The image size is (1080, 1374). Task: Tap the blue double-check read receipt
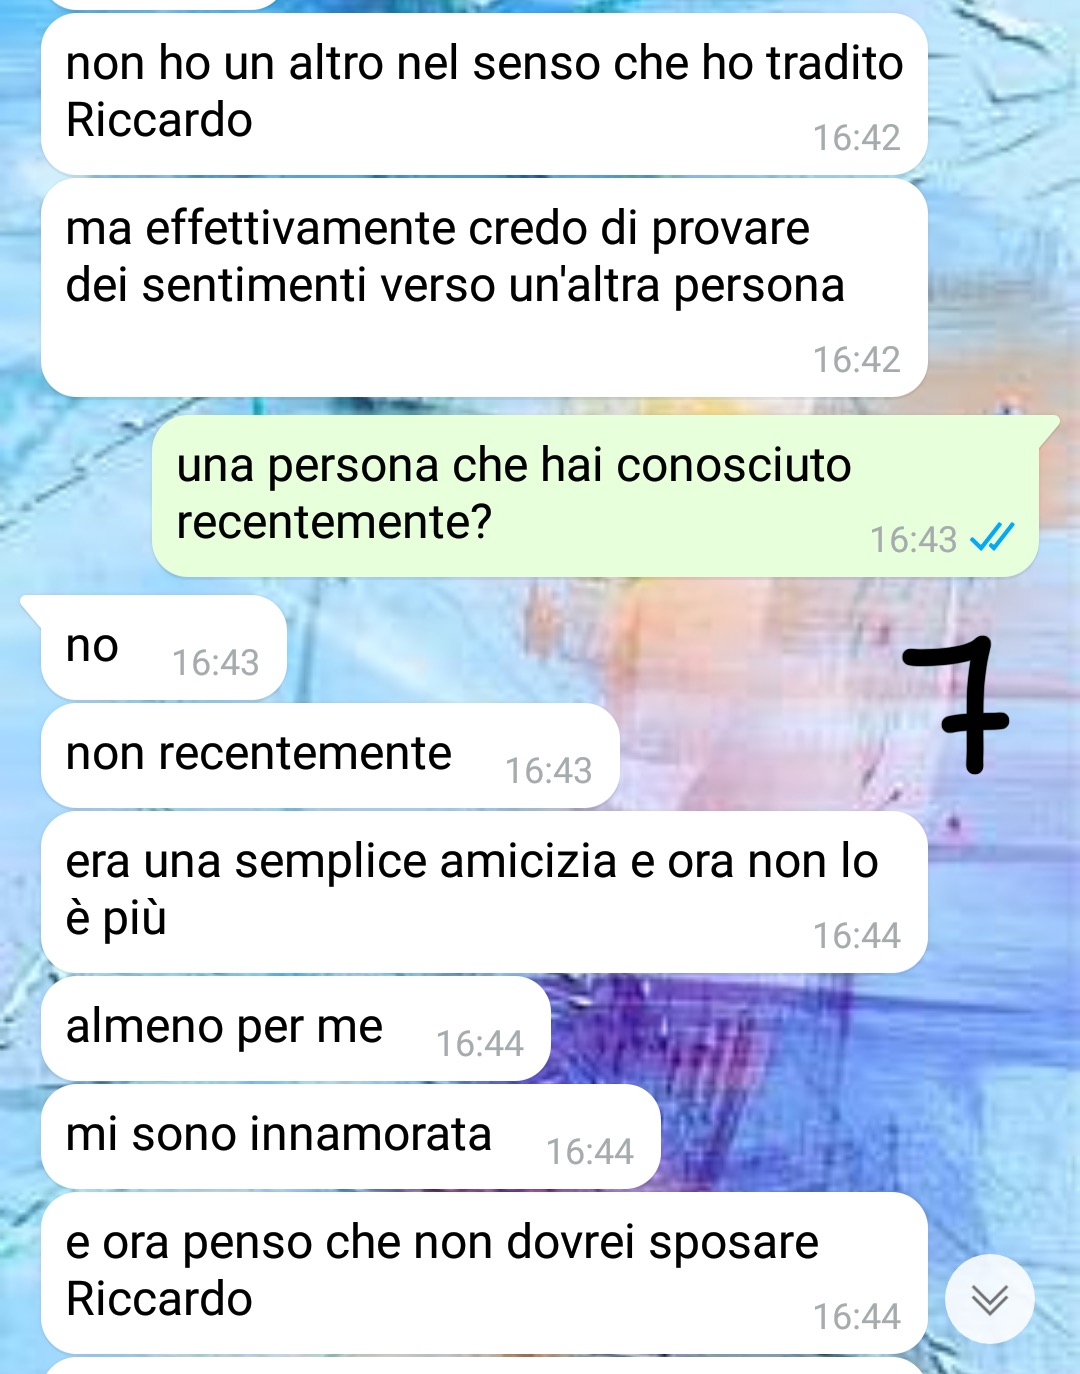coord(992,538)
